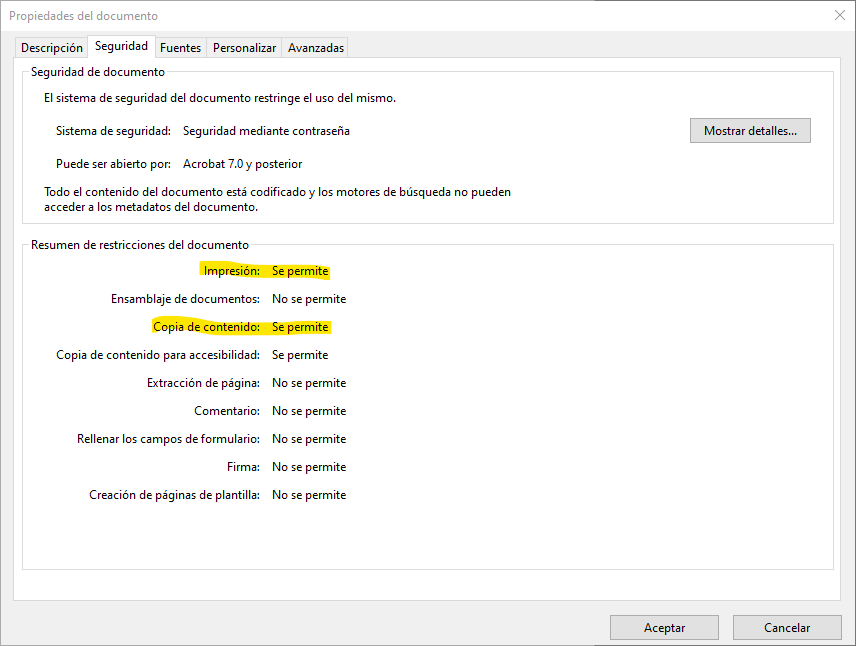
Task: Click the Firma restriction row
Action: click(243, 467)
